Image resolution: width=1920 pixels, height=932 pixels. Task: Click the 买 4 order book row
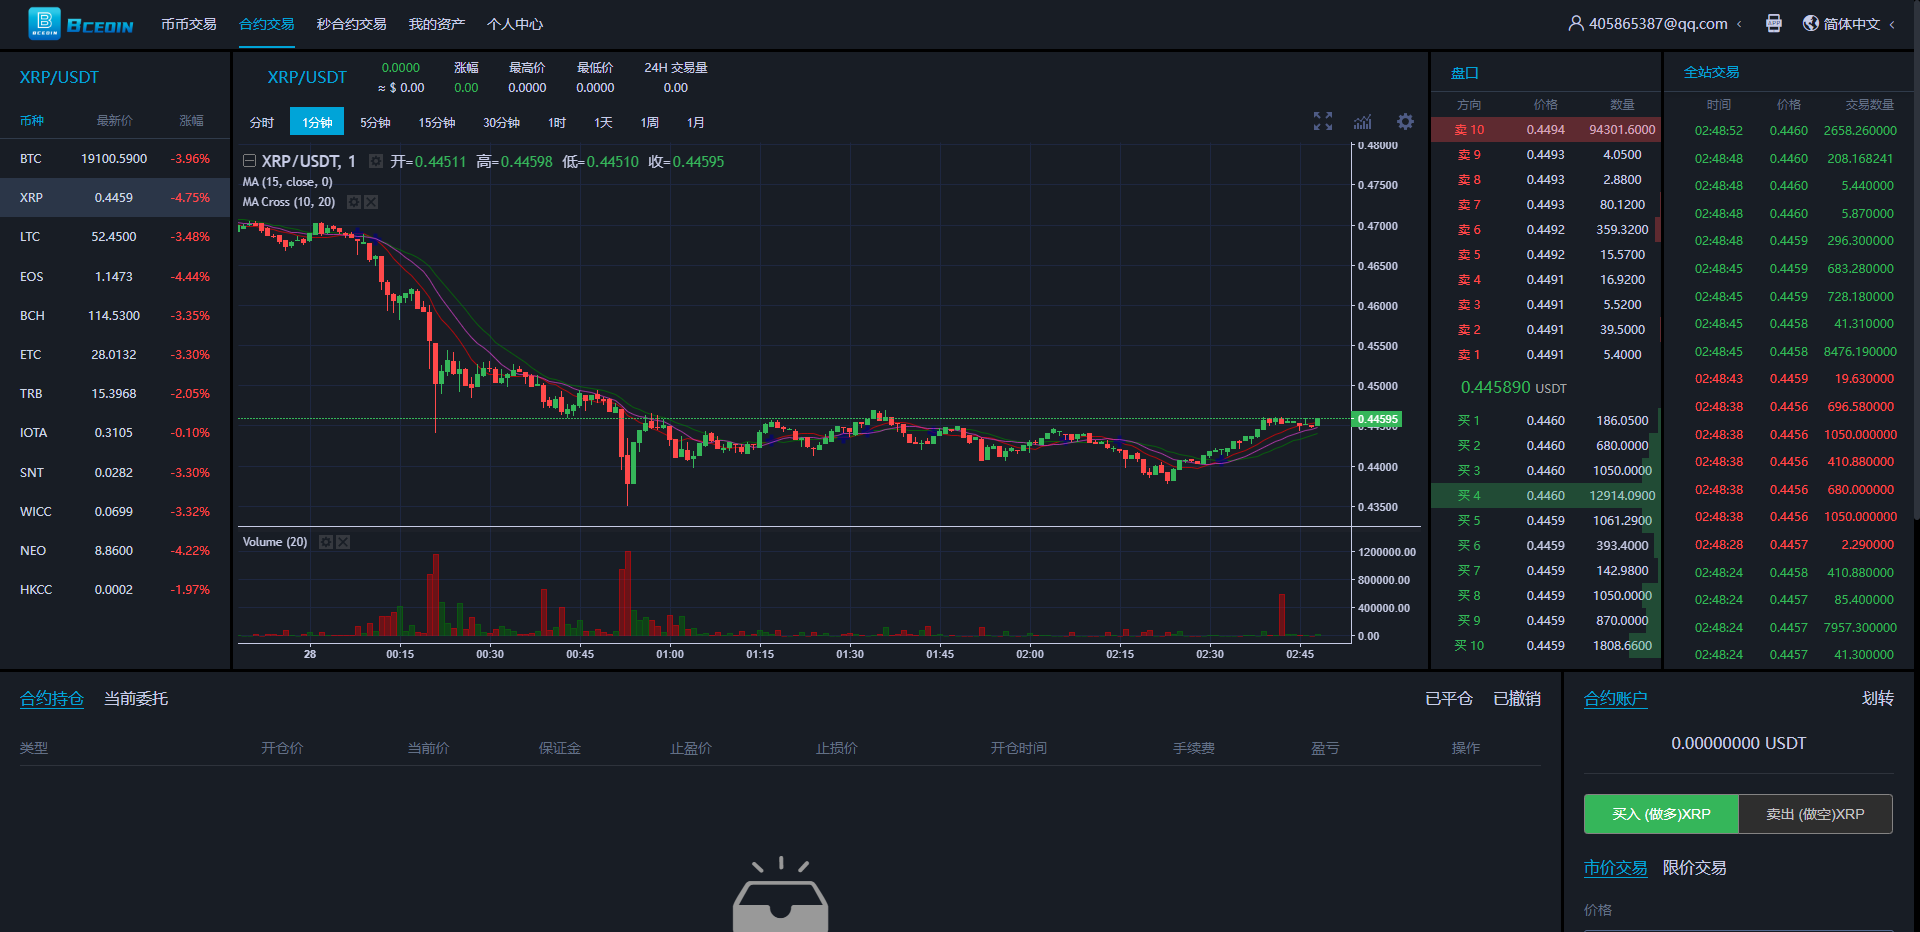point(1546,496)
